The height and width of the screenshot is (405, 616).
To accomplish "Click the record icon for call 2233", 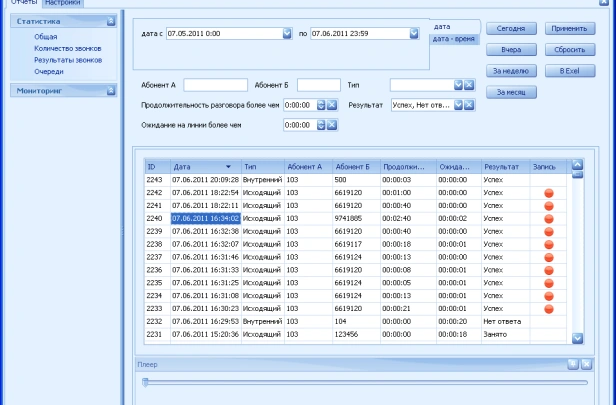I will (x=548, y=309).
